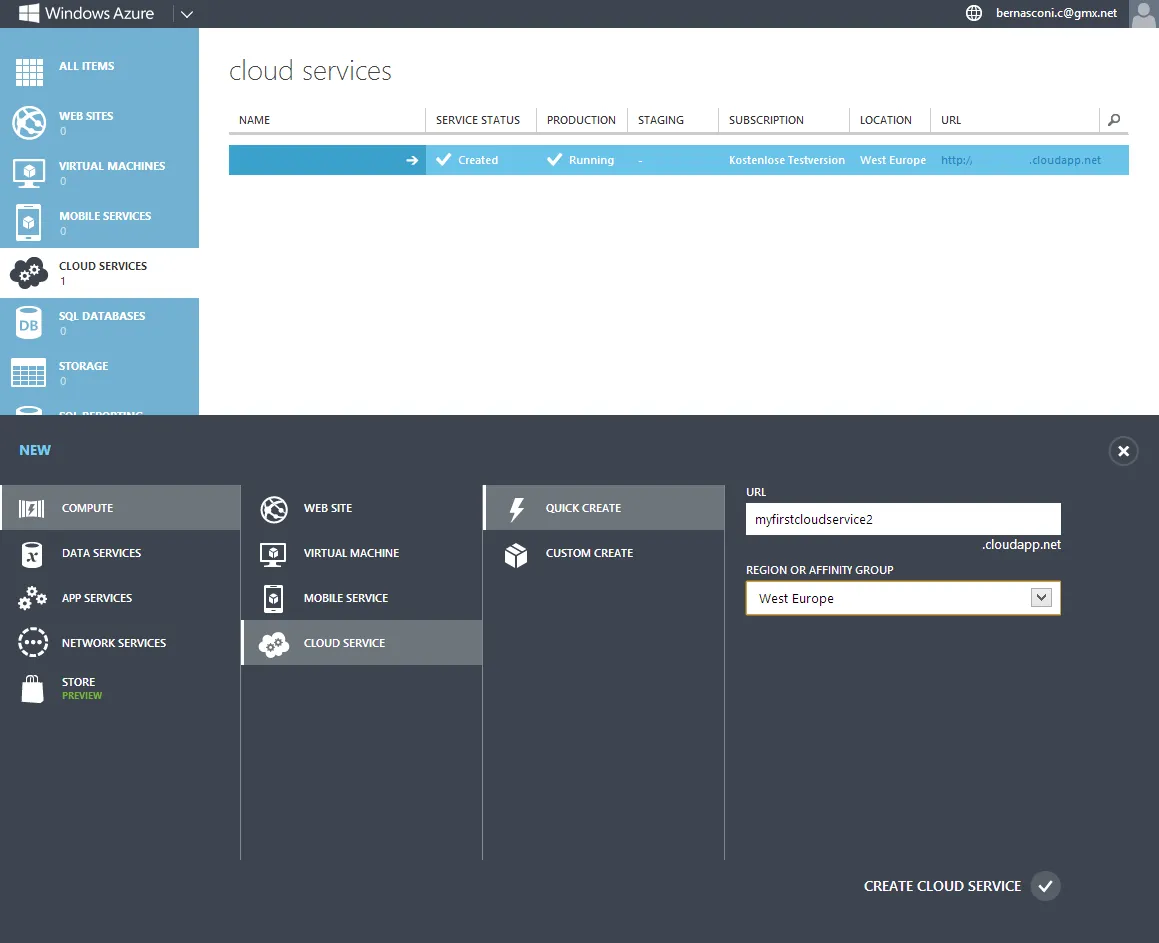Image resolution: width=1159 pixels, height=943 pixels.
Task: Click the URL field containing myfirstcloudservice2
Action: [903, 519]
